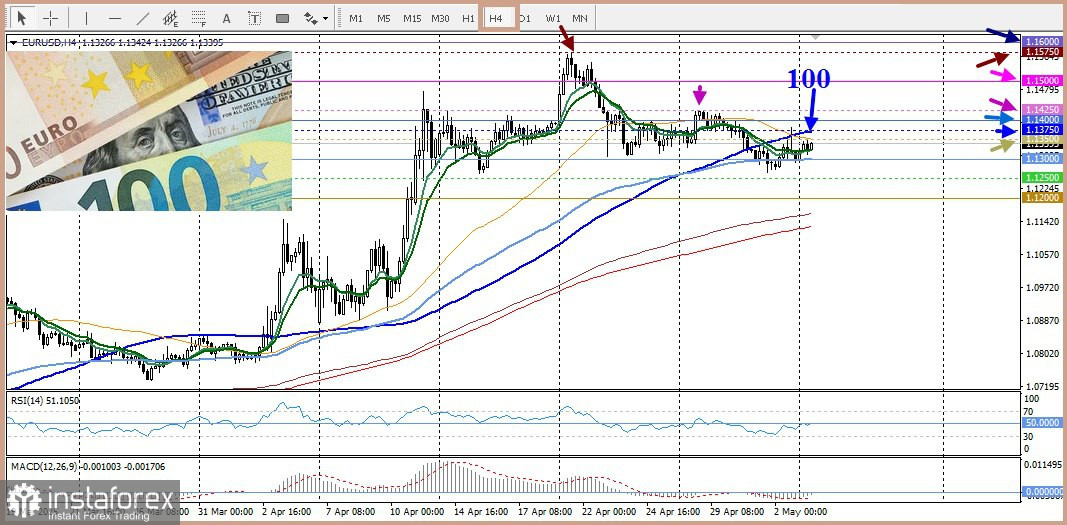This screenshot has width=1067, height=525.
Task: Pick the trendline drawing tool
Action: click(143, 18)
